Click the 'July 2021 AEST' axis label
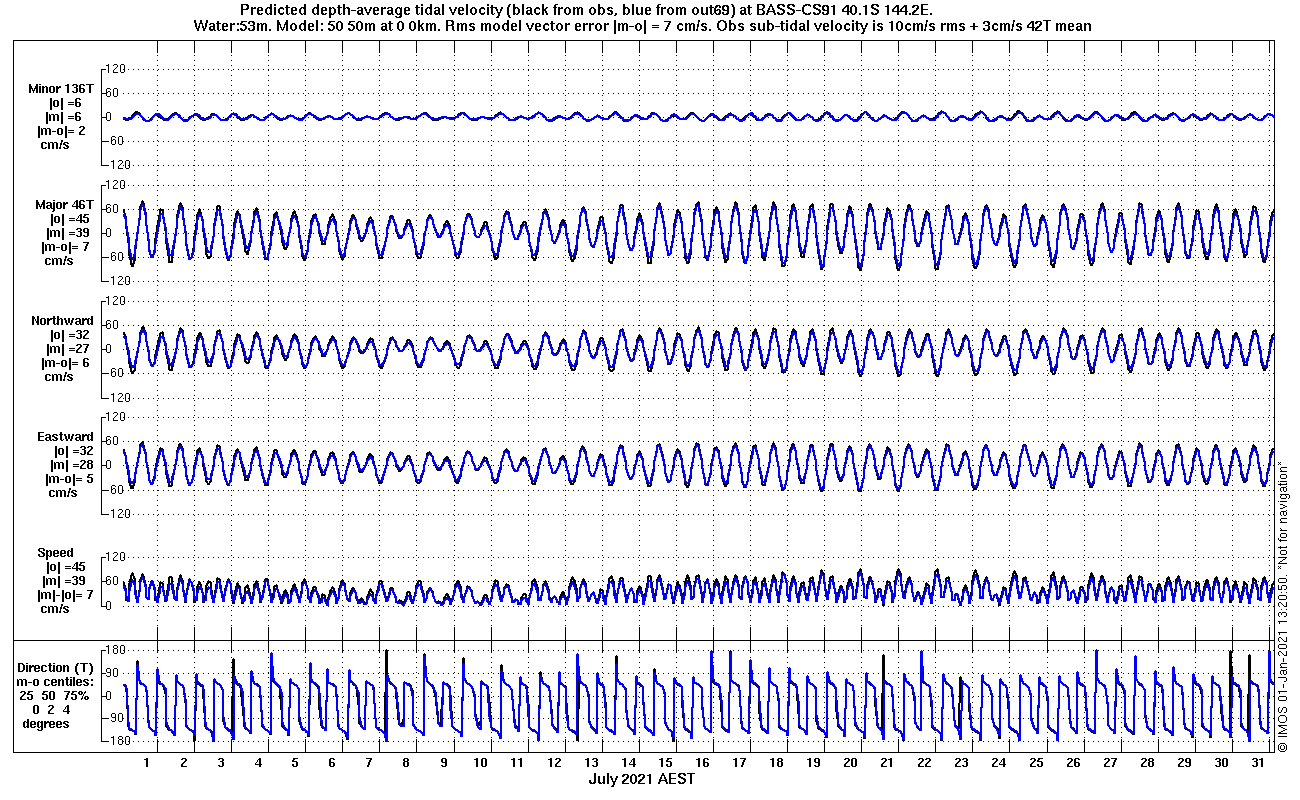 pyautogui.click(x=641, y=779)
